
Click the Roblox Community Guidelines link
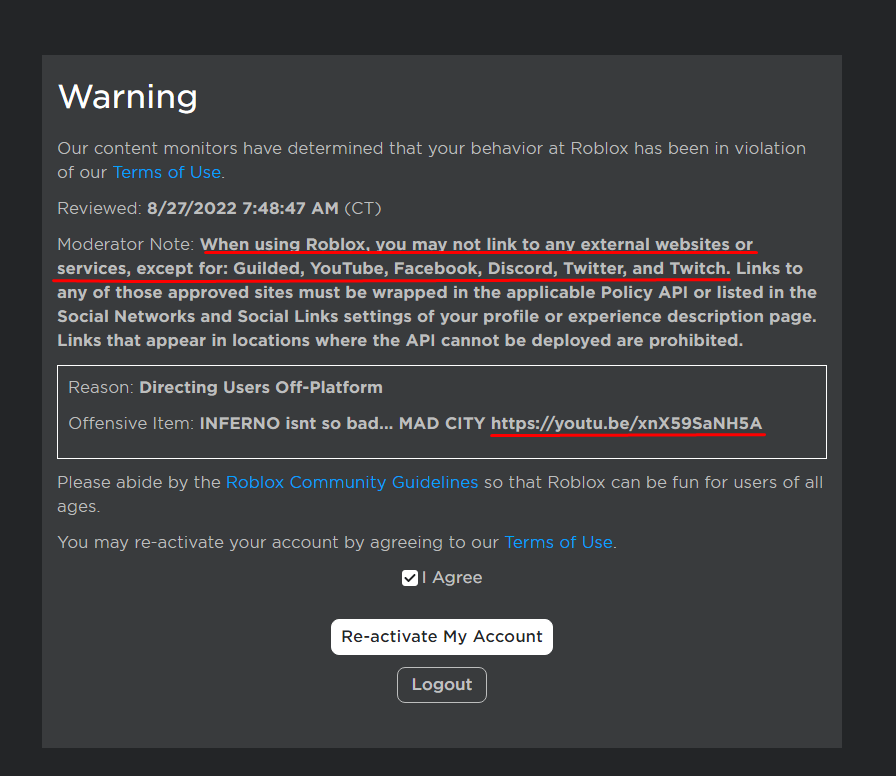[x=351, y=482]
